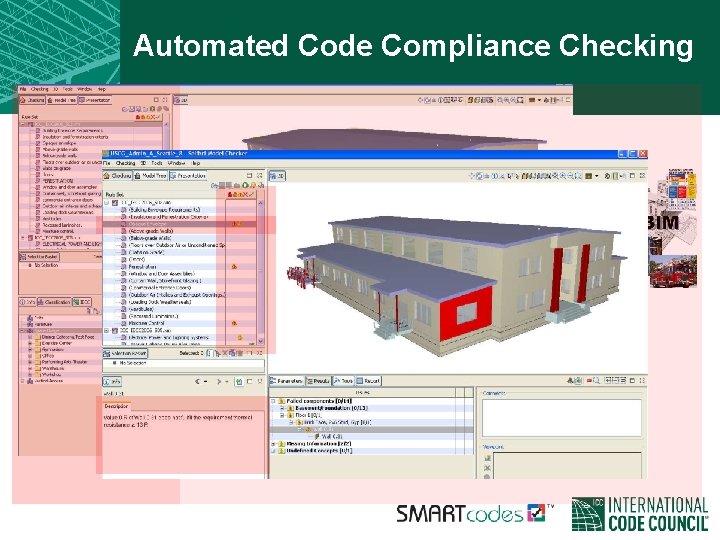
Task: Click the X icon beside the Viewpoint box
Action: (x=487, y=468)
